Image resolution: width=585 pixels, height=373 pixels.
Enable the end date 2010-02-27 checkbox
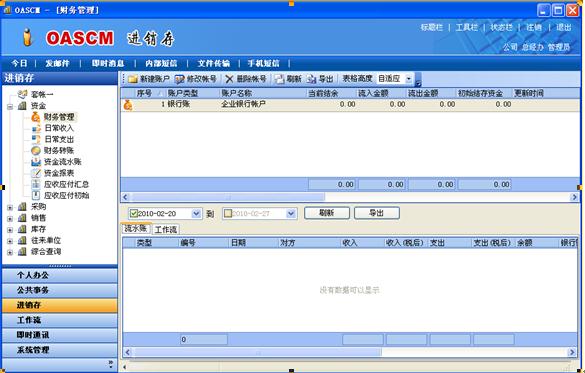click(228, 213)
